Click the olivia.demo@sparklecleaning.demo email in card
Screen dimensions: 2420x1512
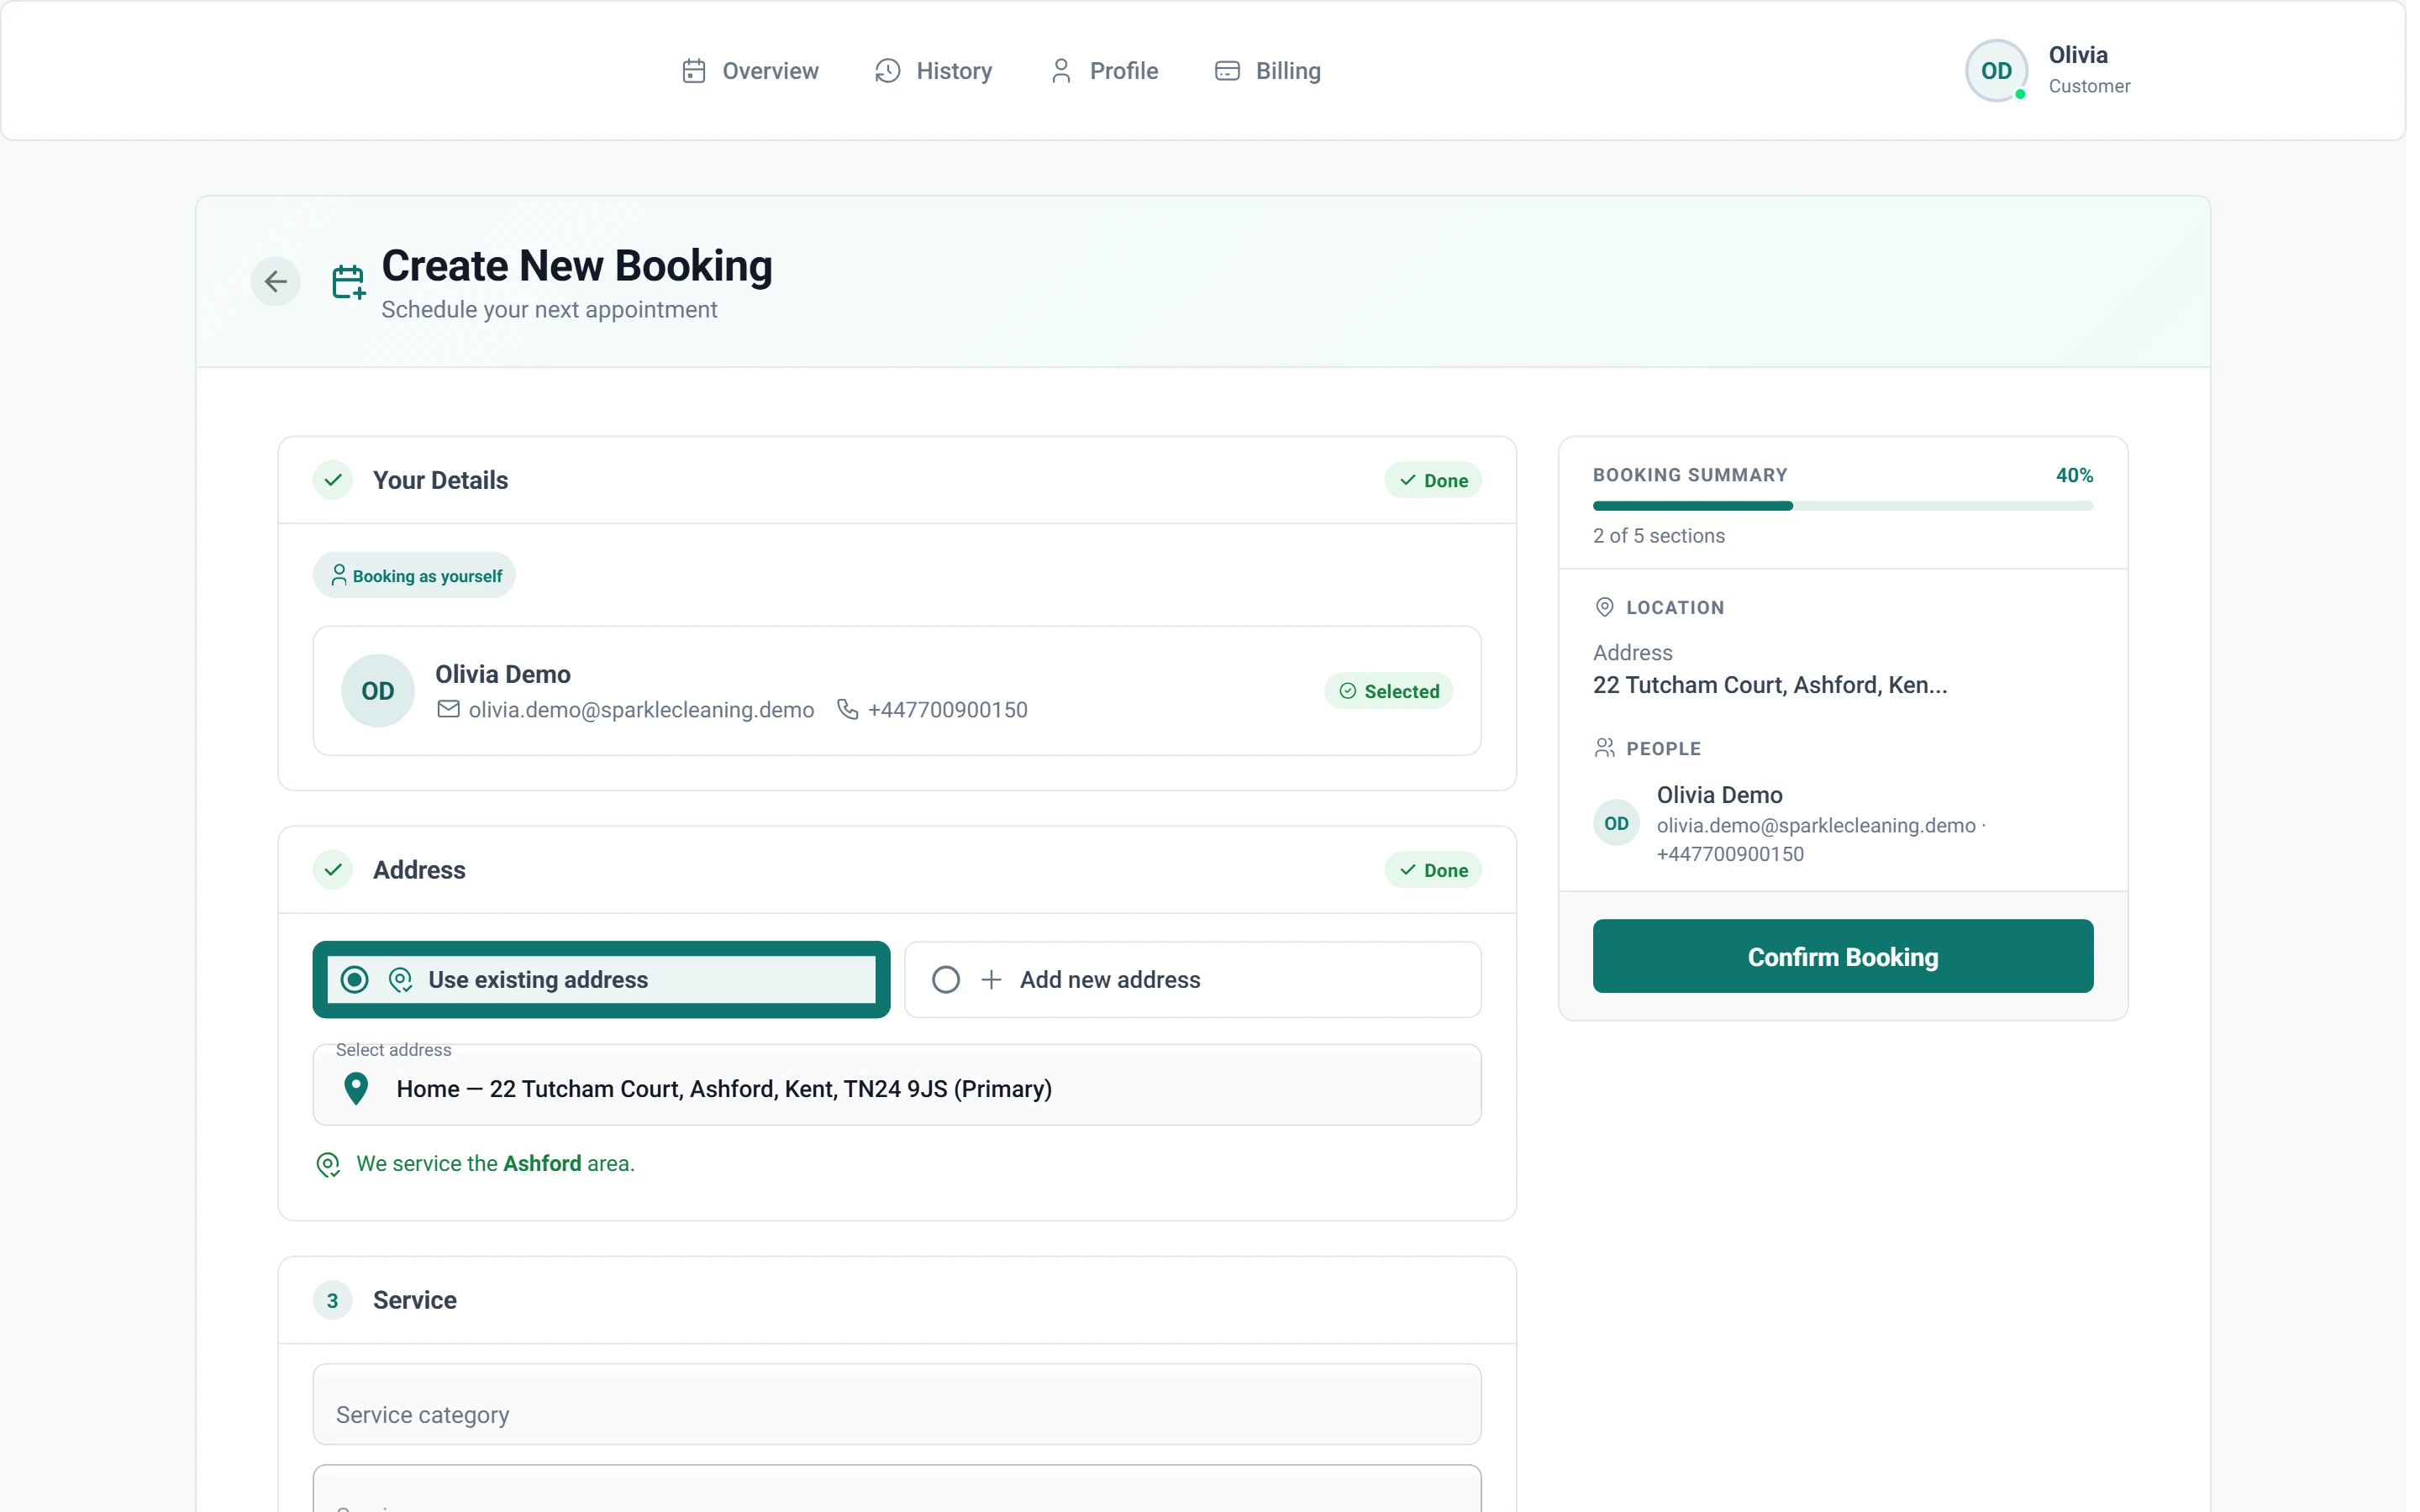(x=642, y=710)
